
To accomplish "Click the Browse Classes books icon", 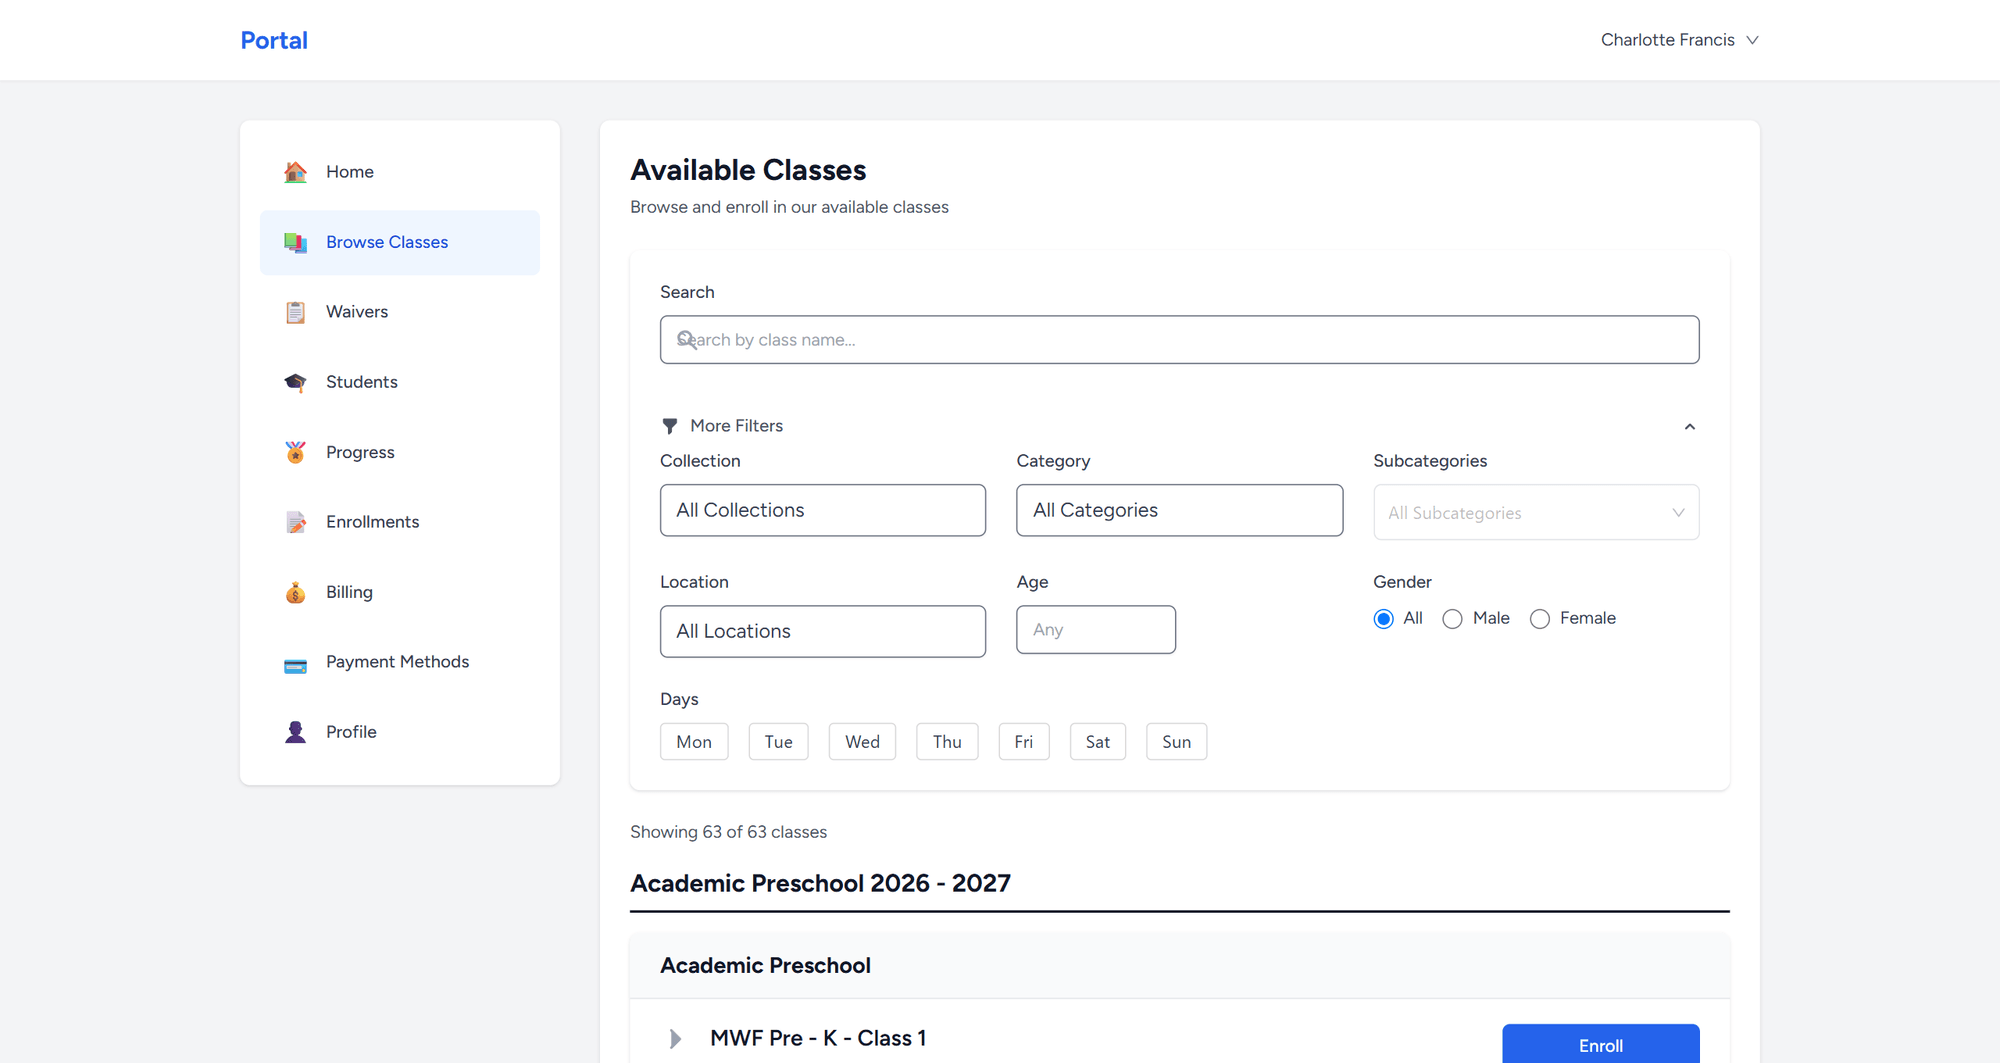I will (295, 242).
